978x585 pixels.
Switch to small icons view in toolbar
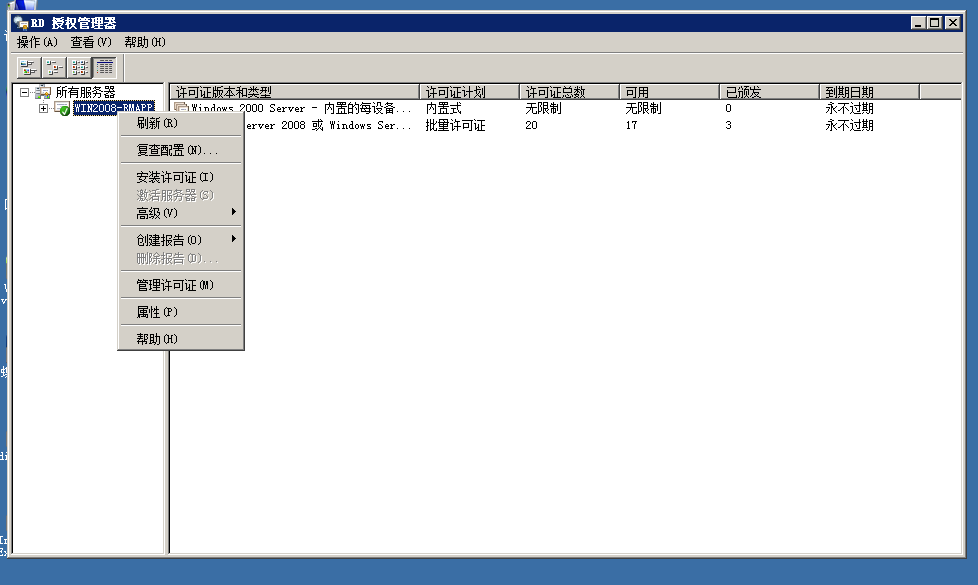click(x=54, y=67)
